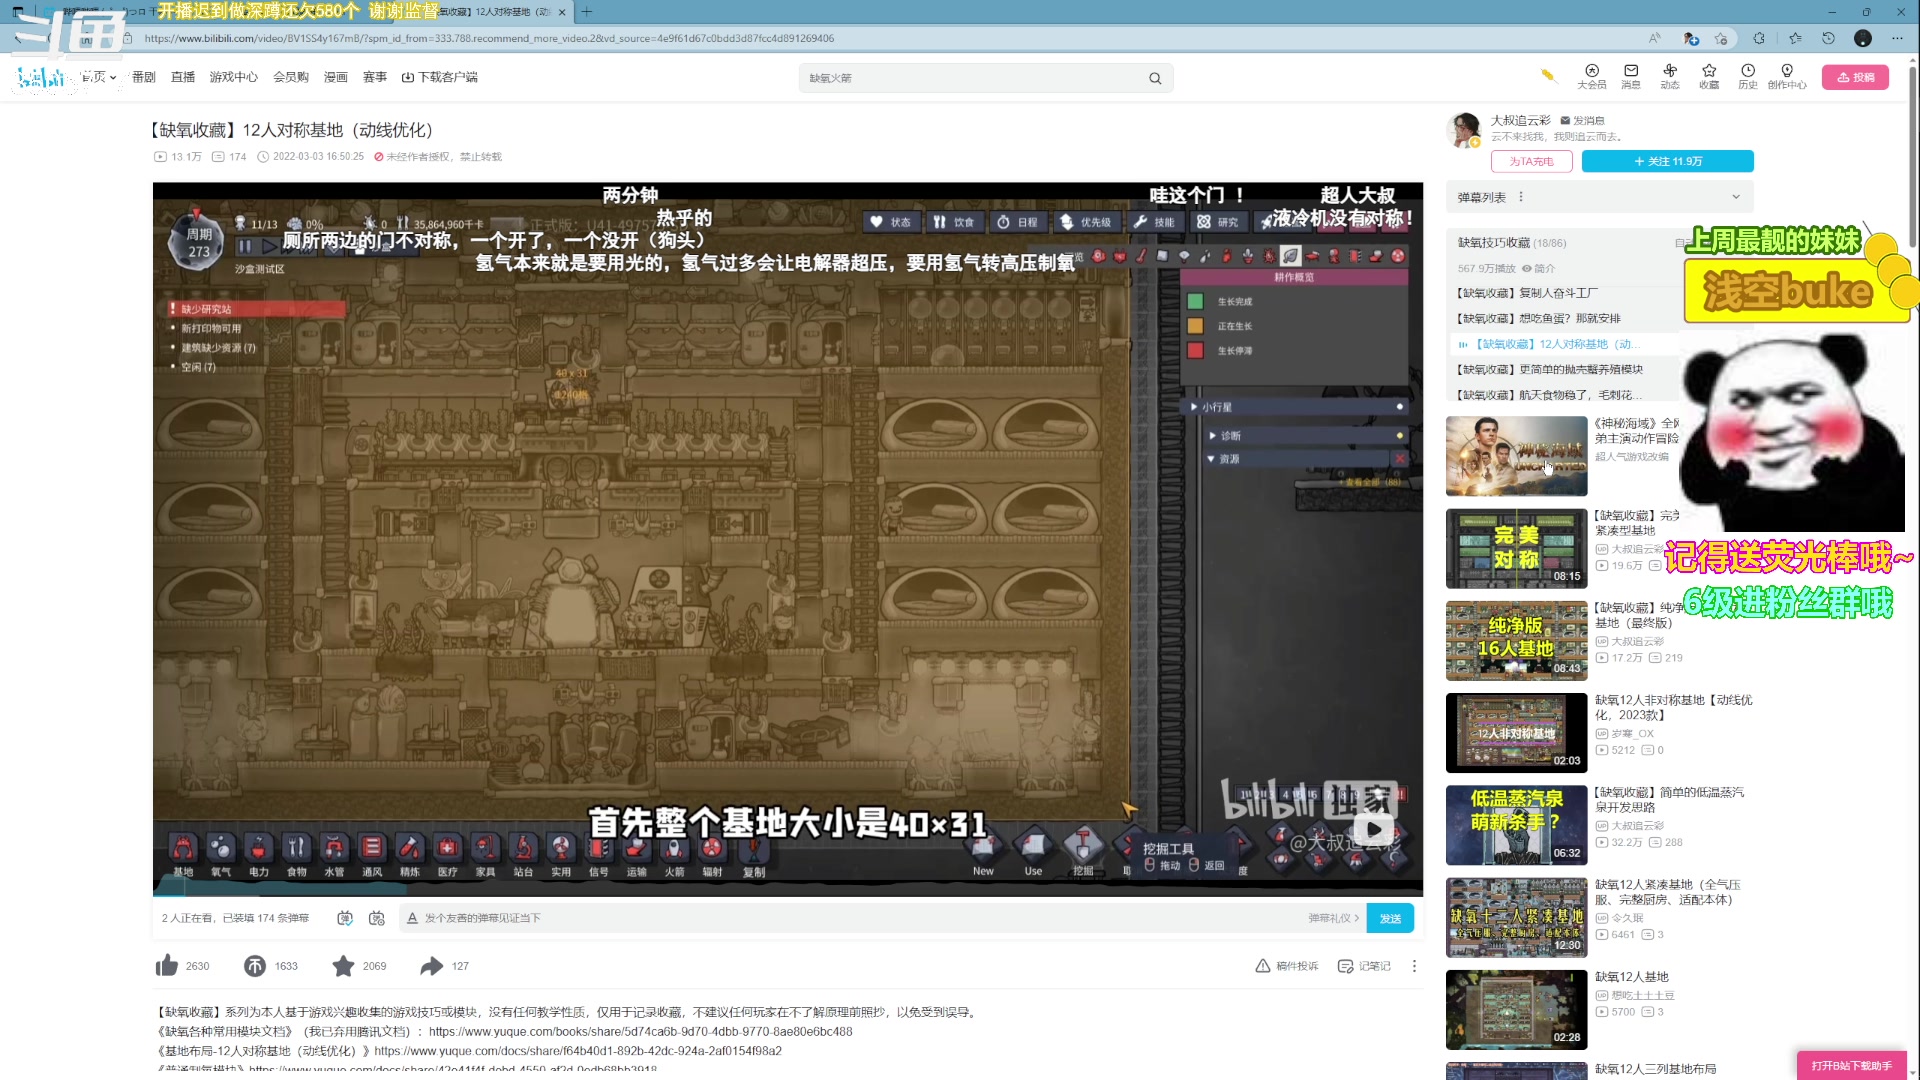Click search magnifier icon in search box

point(1155,78)
